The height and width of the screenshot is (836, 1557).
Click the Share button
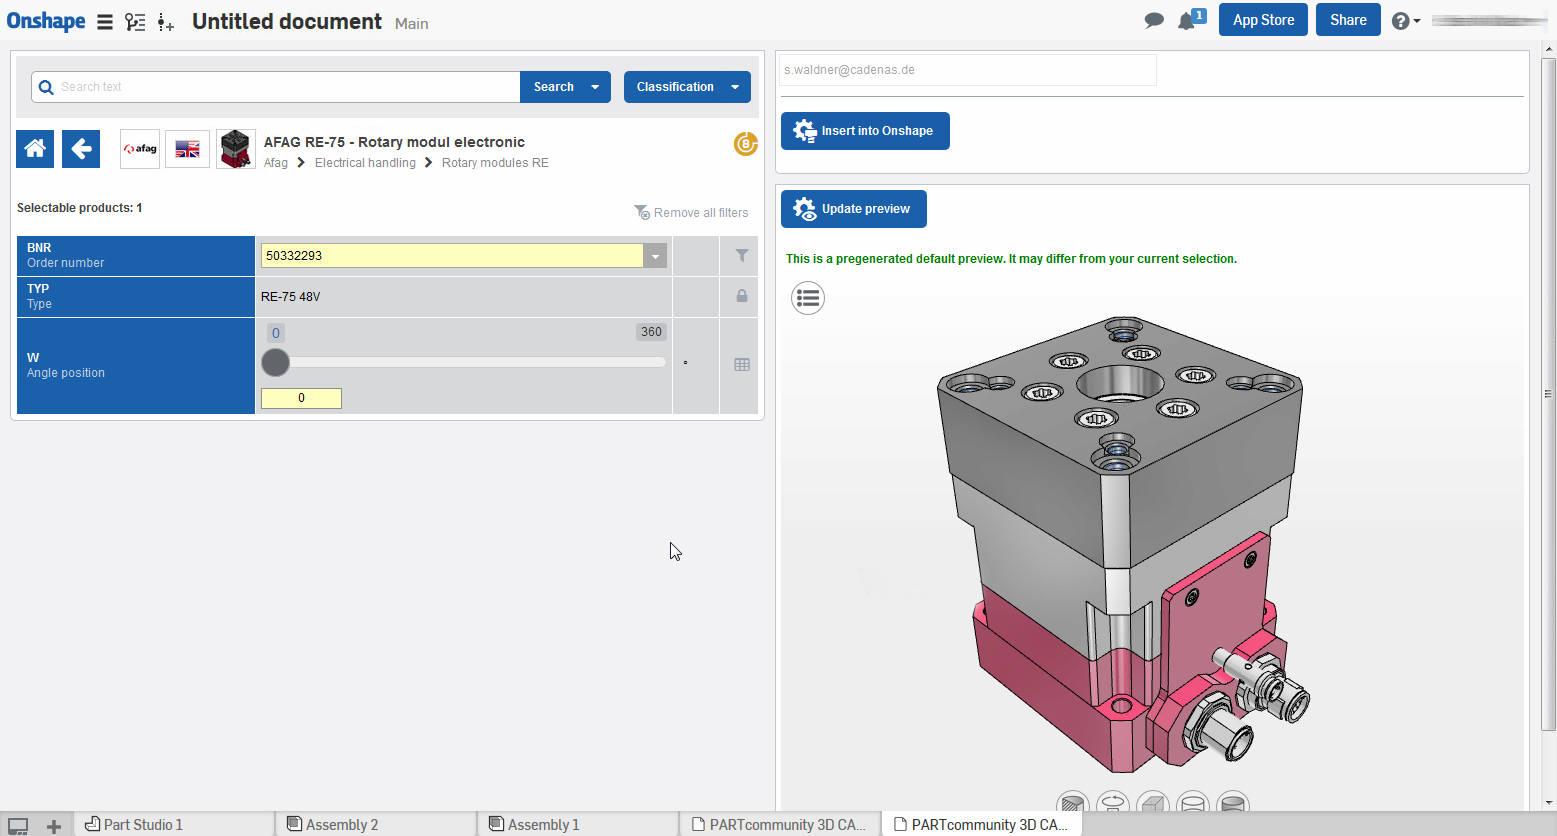click(x=1348, y=20)
